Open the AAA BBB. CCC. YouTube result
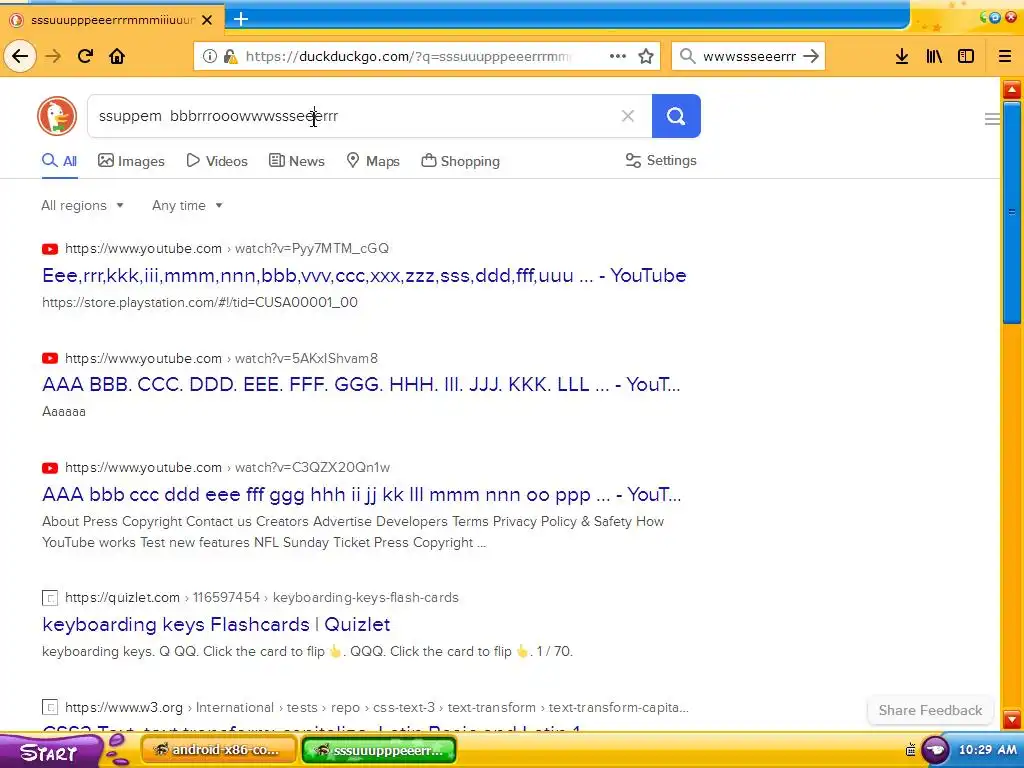The width and height of the screenshot is (1024, 768). [x=360, y=385]
